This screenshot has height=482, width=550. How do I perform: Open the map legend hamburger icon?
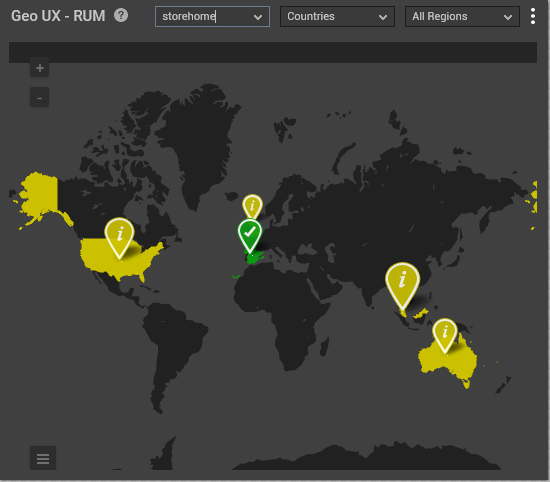43,458
